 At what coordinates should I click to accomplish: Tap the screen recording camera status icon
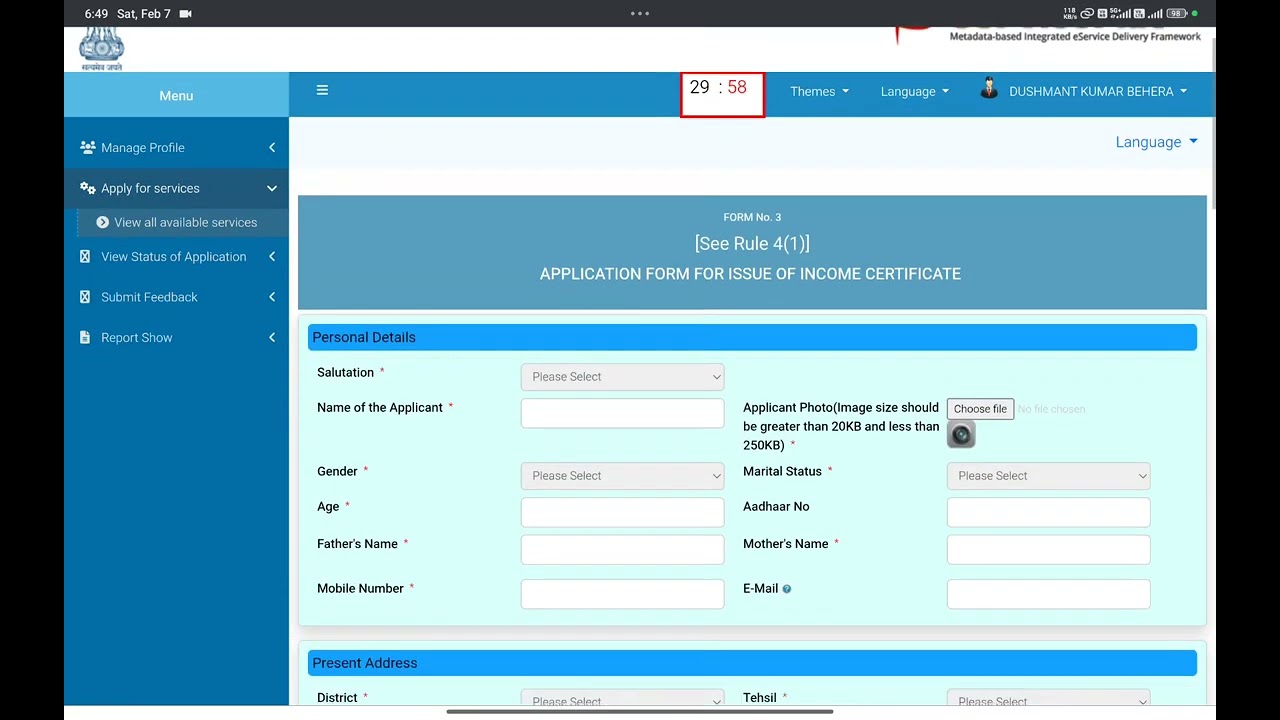pos(185,14)
